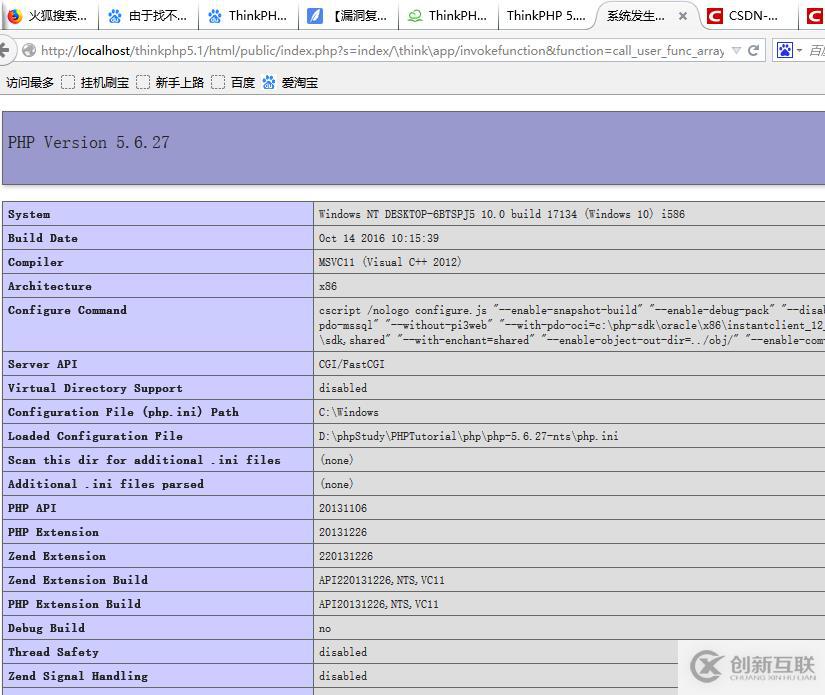Open the 挂机刷宝 bookmark
This screenshot has height=695, width=825.
point(105,83)
